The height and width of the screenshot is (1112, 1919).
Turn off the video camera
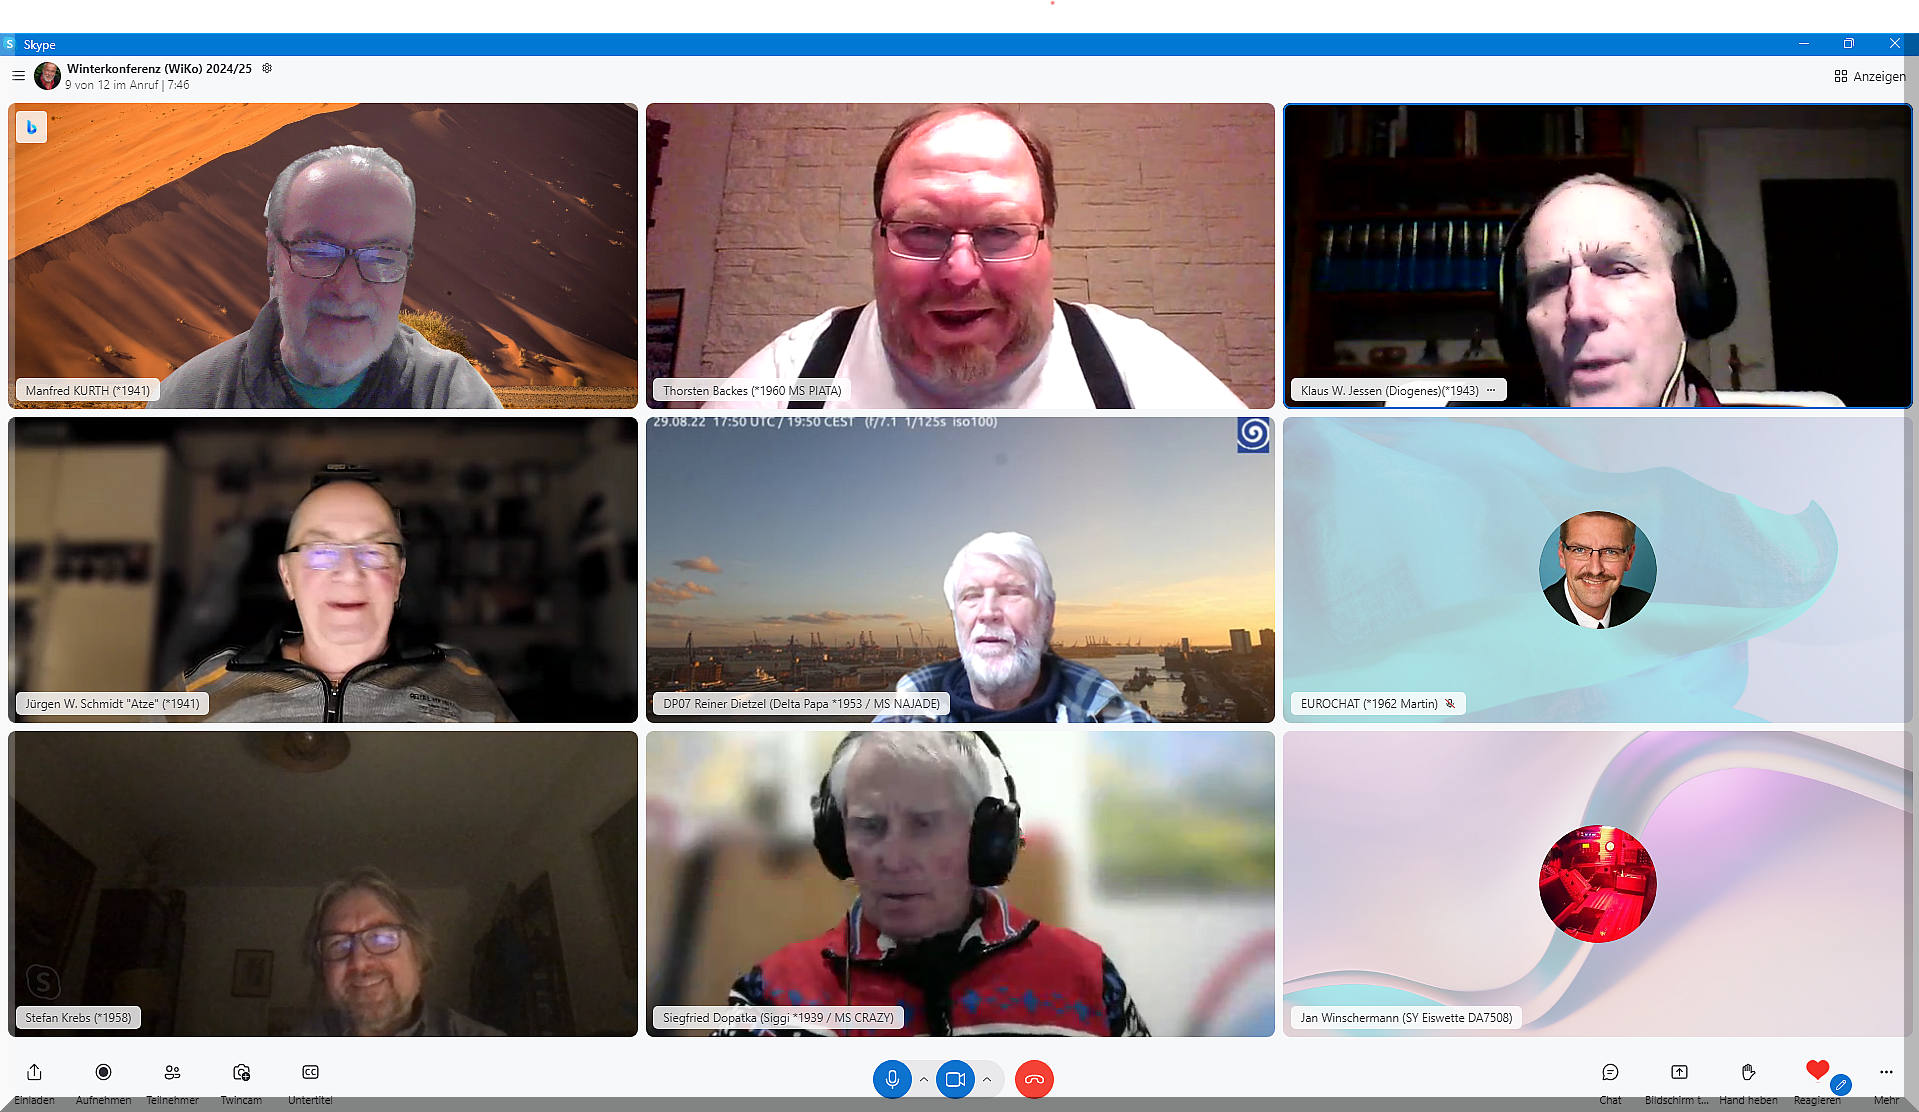pos(955,1079)
